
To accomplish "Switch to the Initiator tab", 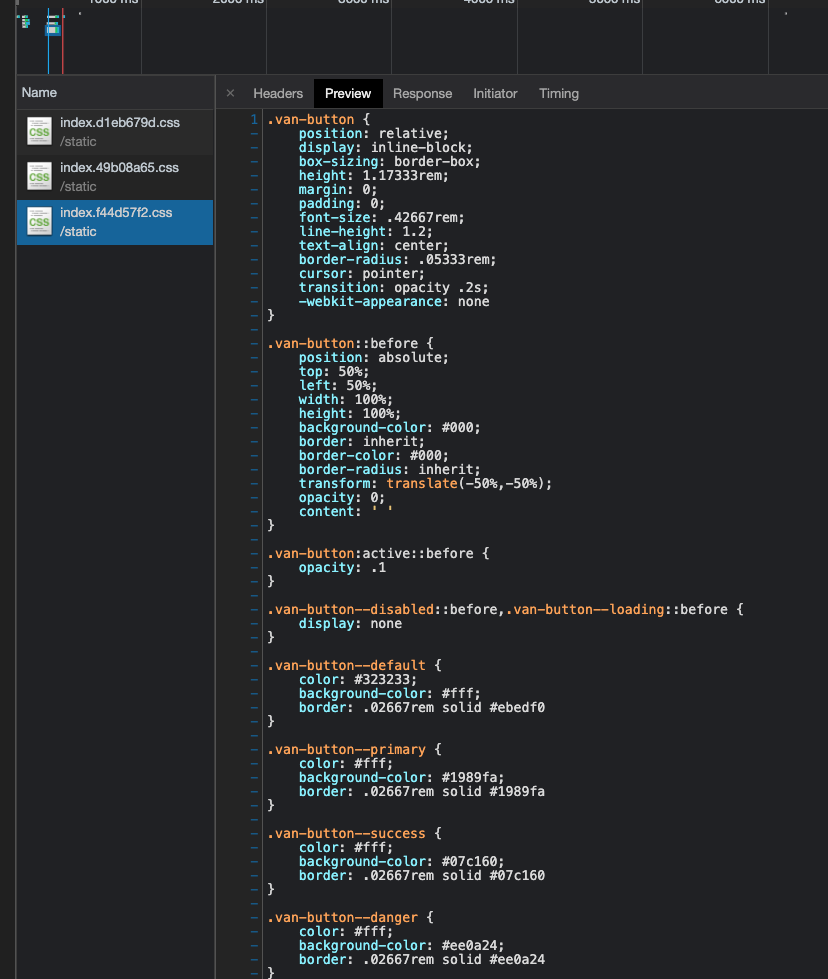I will 495,93.
